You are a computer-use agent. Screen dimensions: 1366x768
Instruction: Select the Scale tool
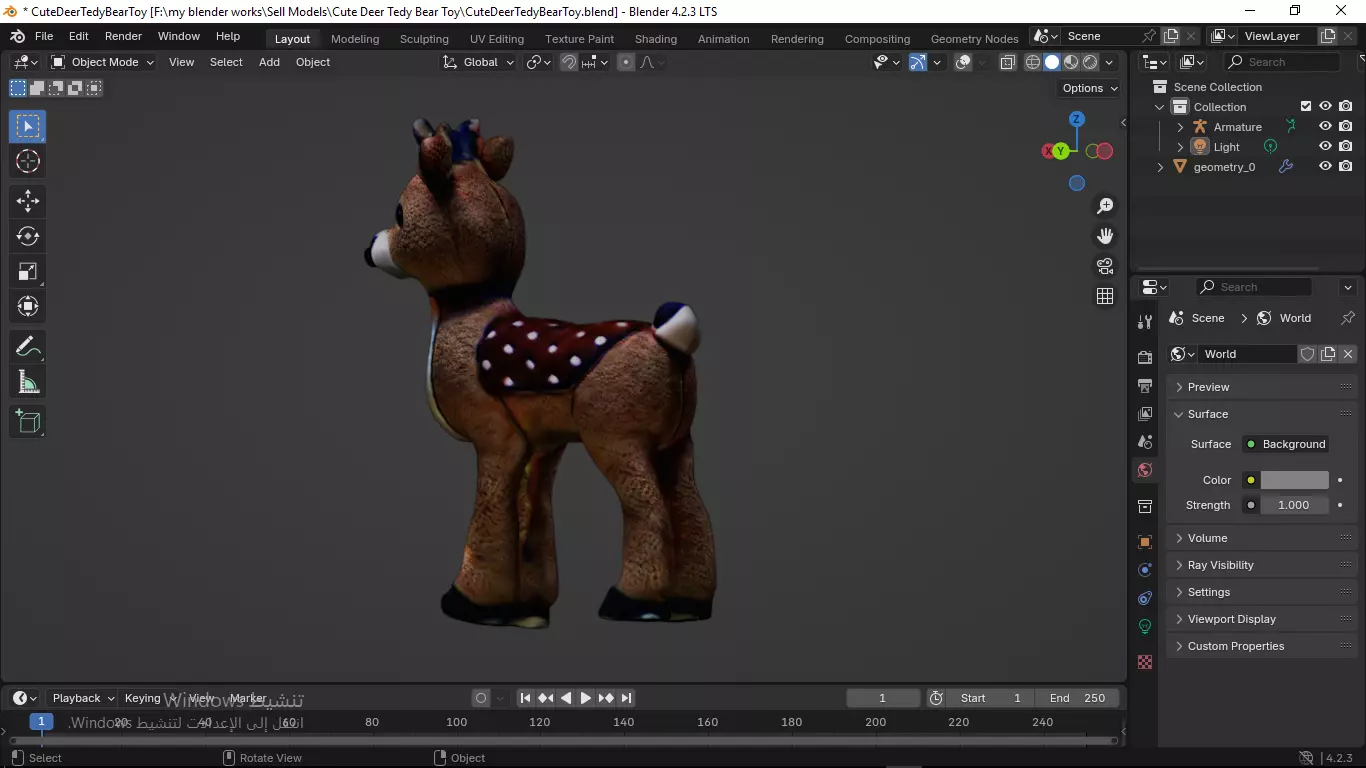(x=28, y=271)
